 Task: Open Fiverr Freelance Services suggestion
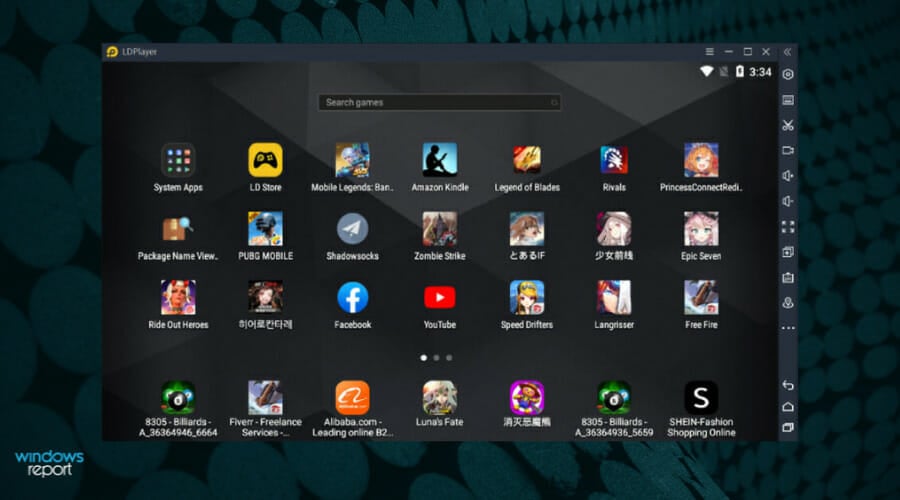[265, 398]
